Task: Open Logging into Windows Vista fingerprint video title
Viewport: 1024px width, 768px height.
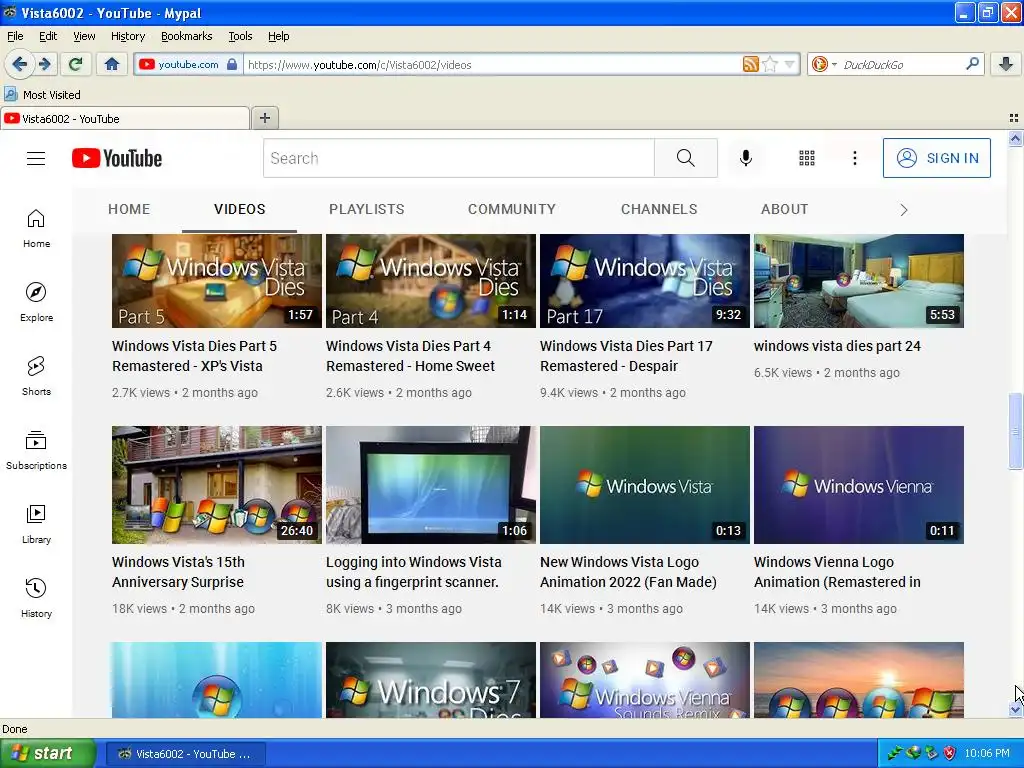Action: coord(413,572)
